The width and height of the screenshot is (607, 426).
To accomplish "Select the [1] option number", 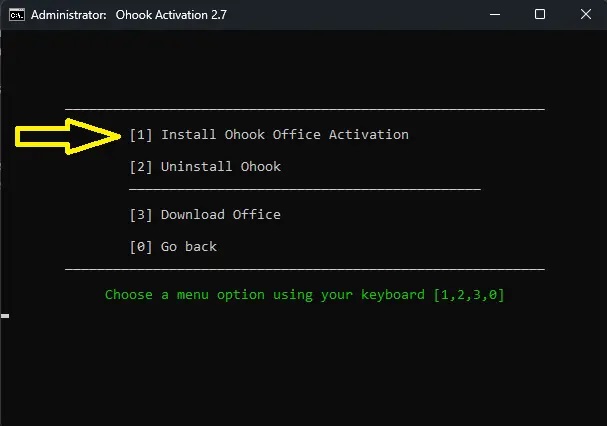I will click(141, 135).
